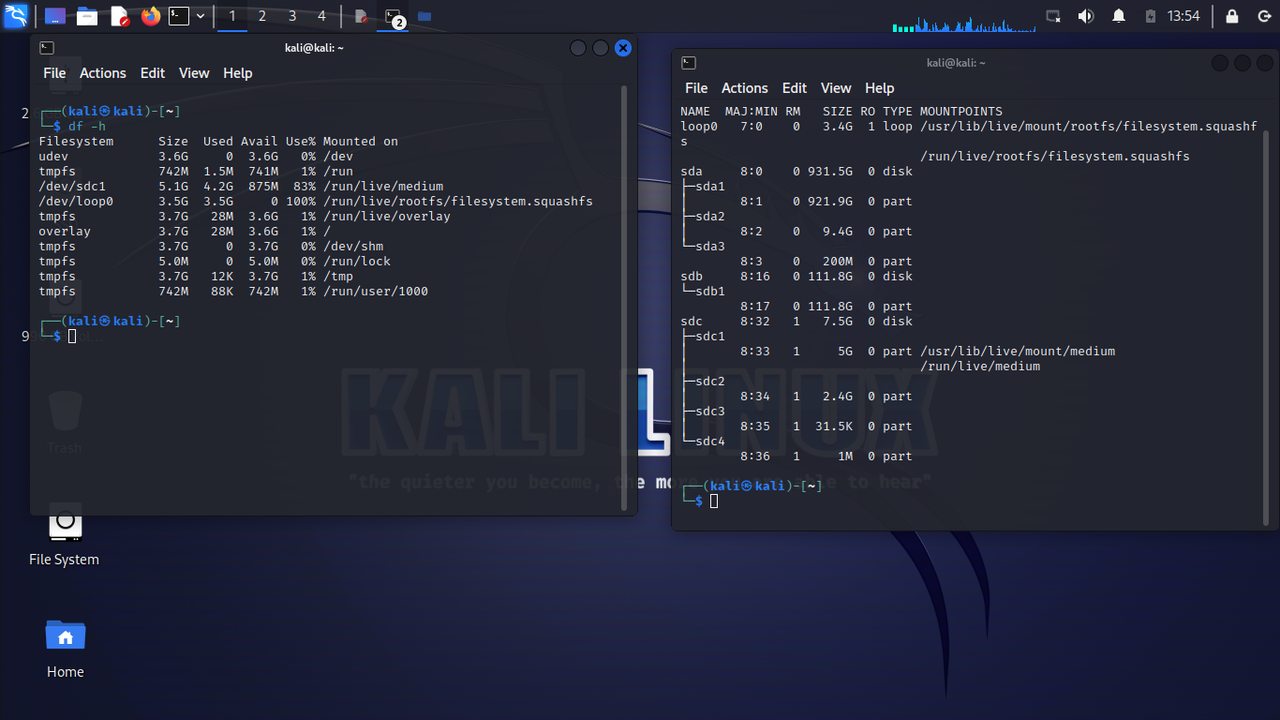The height and width of the screenshot is (720, 1280).
Task: Open a new terminal from panel launcher
Action: tap(179, 16)
